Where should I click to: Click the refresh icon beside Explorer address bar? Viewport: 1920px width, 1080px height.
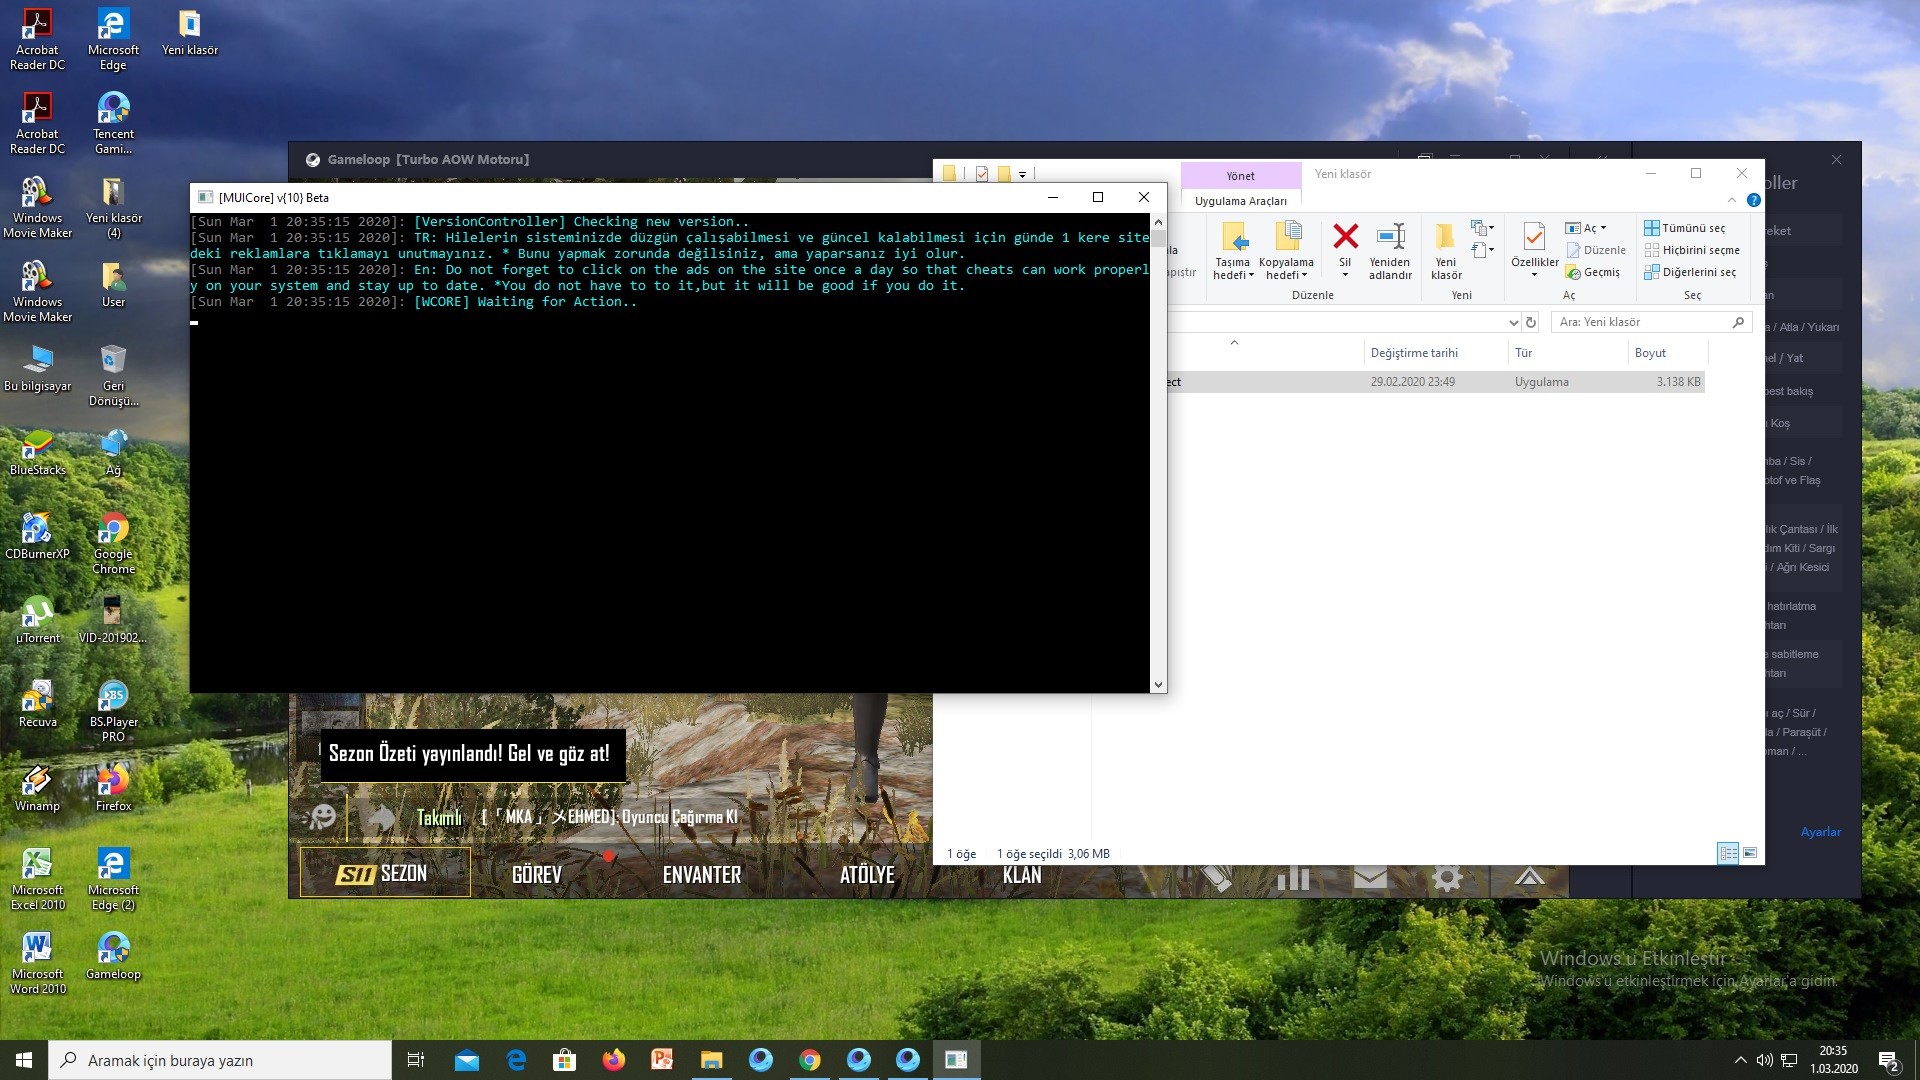point(1531,322)
